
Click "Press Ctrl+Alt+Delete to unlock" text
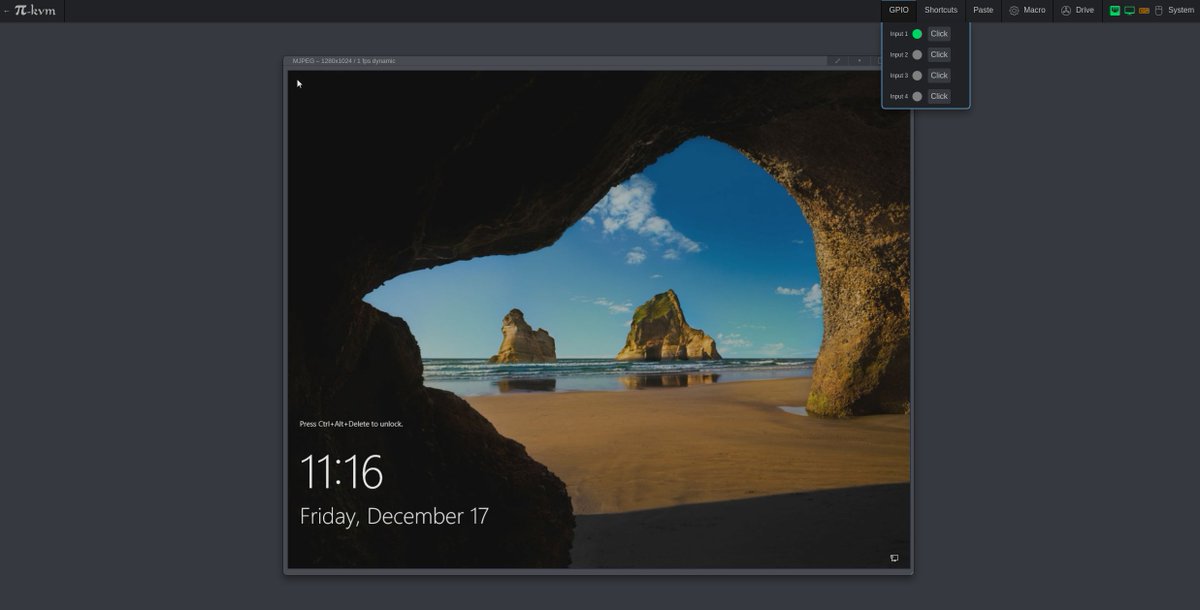coord(351,424)
